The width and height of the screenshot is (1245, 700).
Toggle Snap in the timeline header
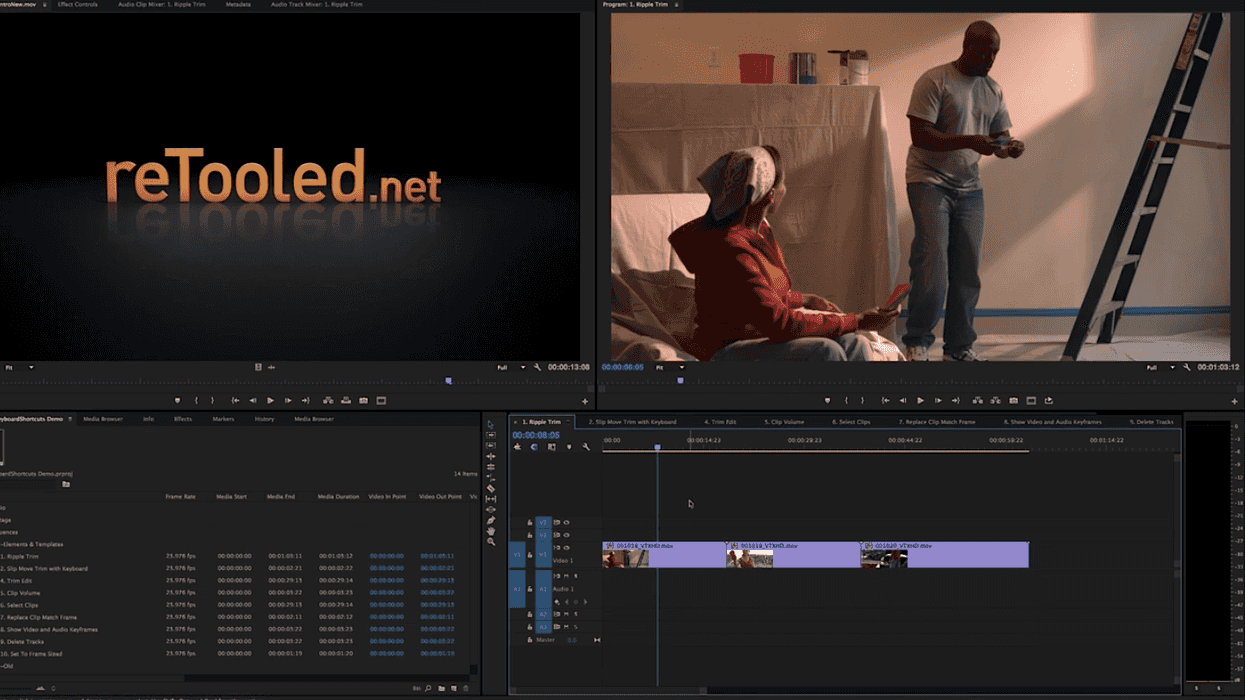(x=534, y=447)
